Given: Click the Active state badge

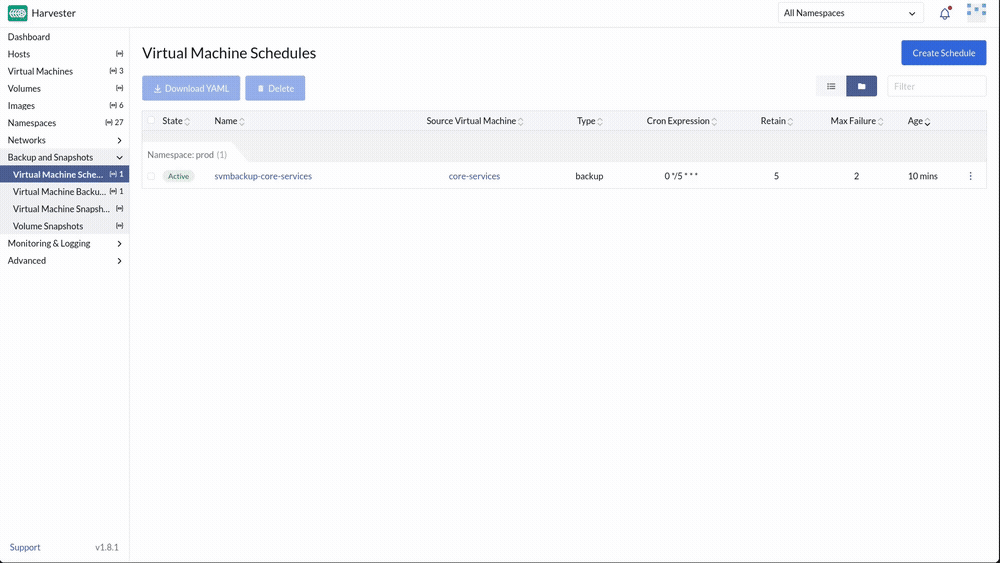Looking at the screenshot, I should pyautogui.click(x=179, y=176).
